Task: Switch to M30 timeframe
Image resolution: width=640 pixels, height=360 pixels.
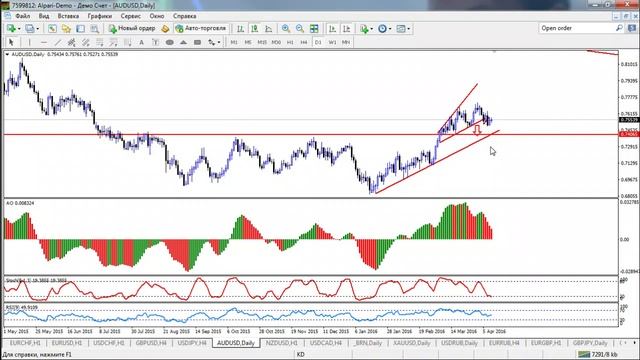Action: tap(276, 42)
